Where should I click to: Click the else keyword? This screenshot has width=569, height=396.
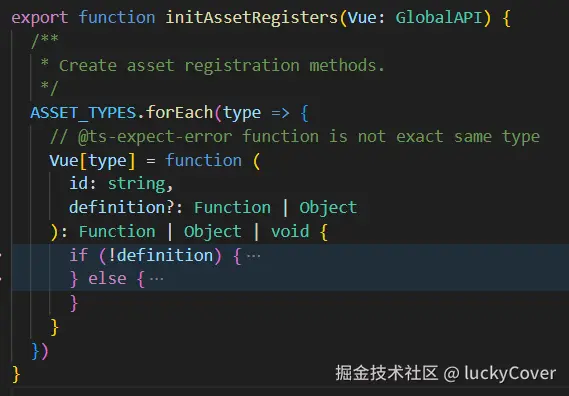(x=107, y=279)
